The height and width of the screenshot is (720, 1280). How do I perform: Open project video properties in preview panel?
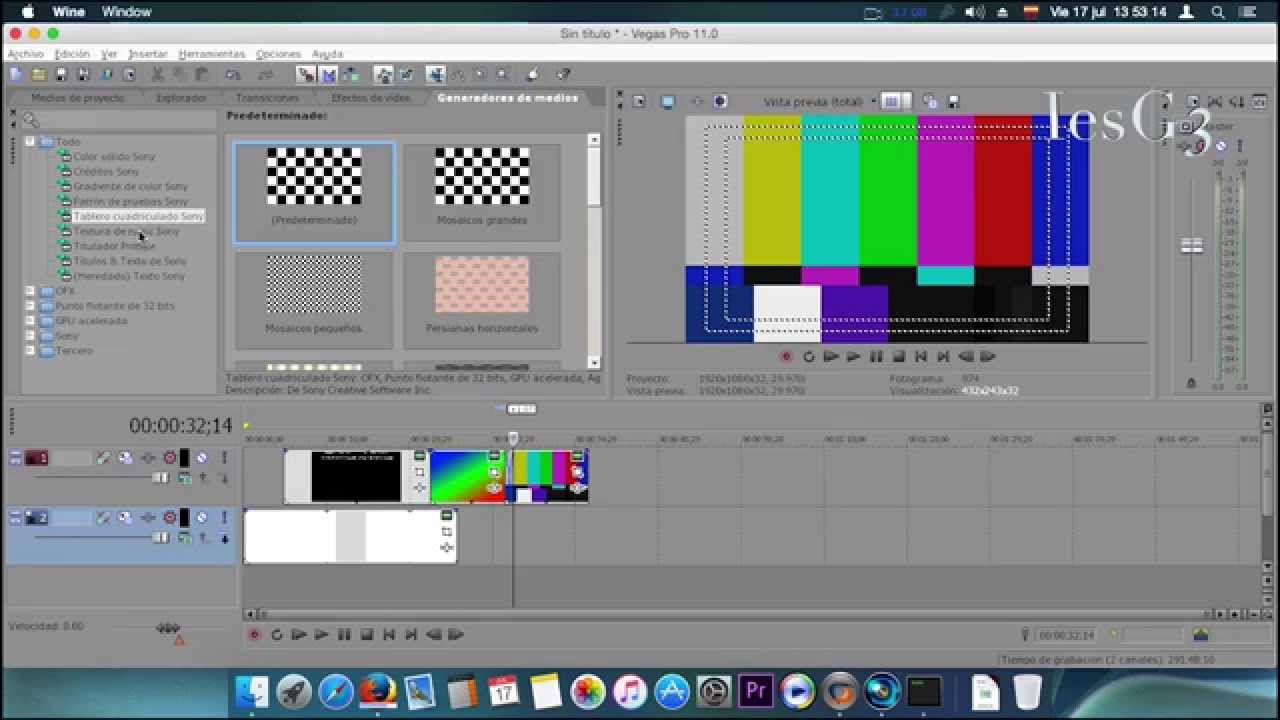coord(639,101)
